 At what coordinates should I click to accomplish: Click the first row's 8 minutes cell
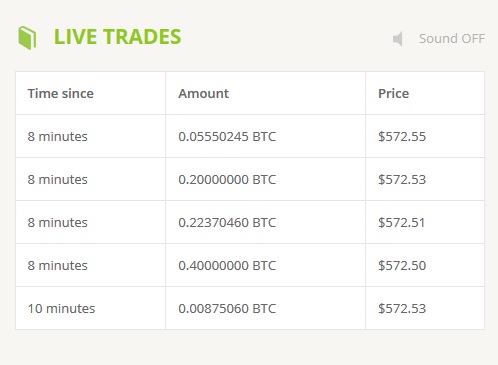point(91,136)
